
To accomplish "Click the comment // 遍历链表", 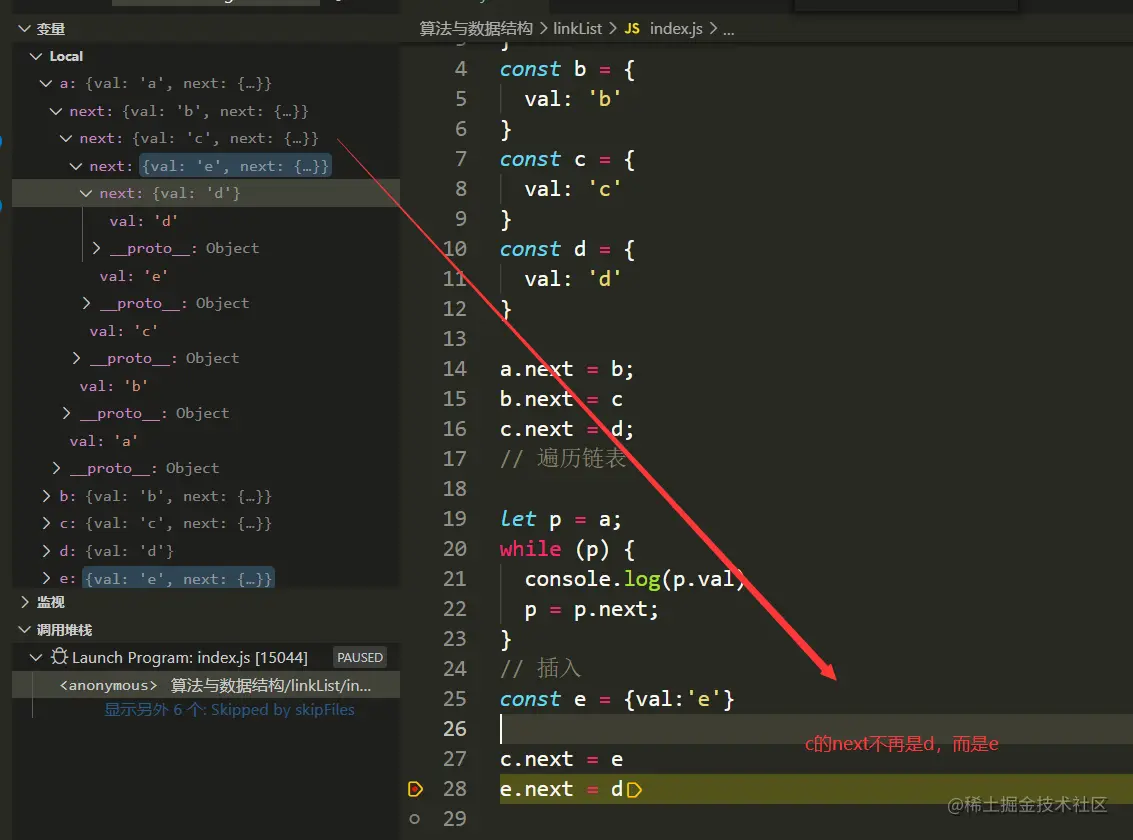I will coord(562,459).
